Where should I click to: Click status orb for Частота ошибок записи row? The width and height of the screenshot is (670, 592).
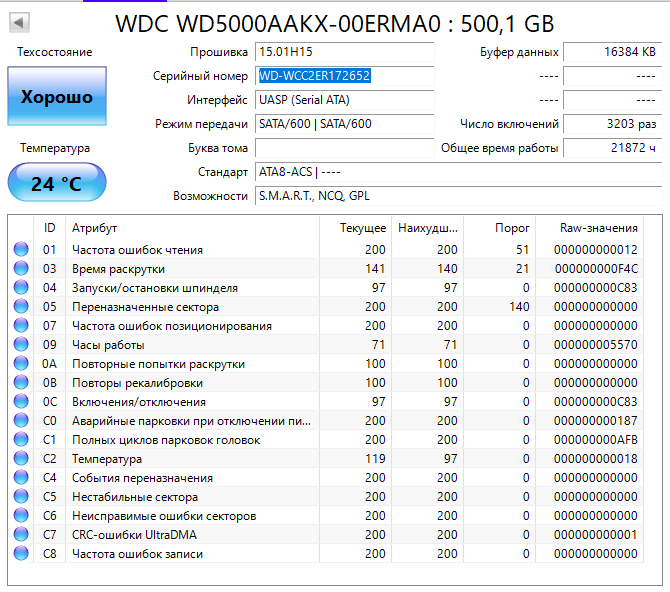click(21, 554)
